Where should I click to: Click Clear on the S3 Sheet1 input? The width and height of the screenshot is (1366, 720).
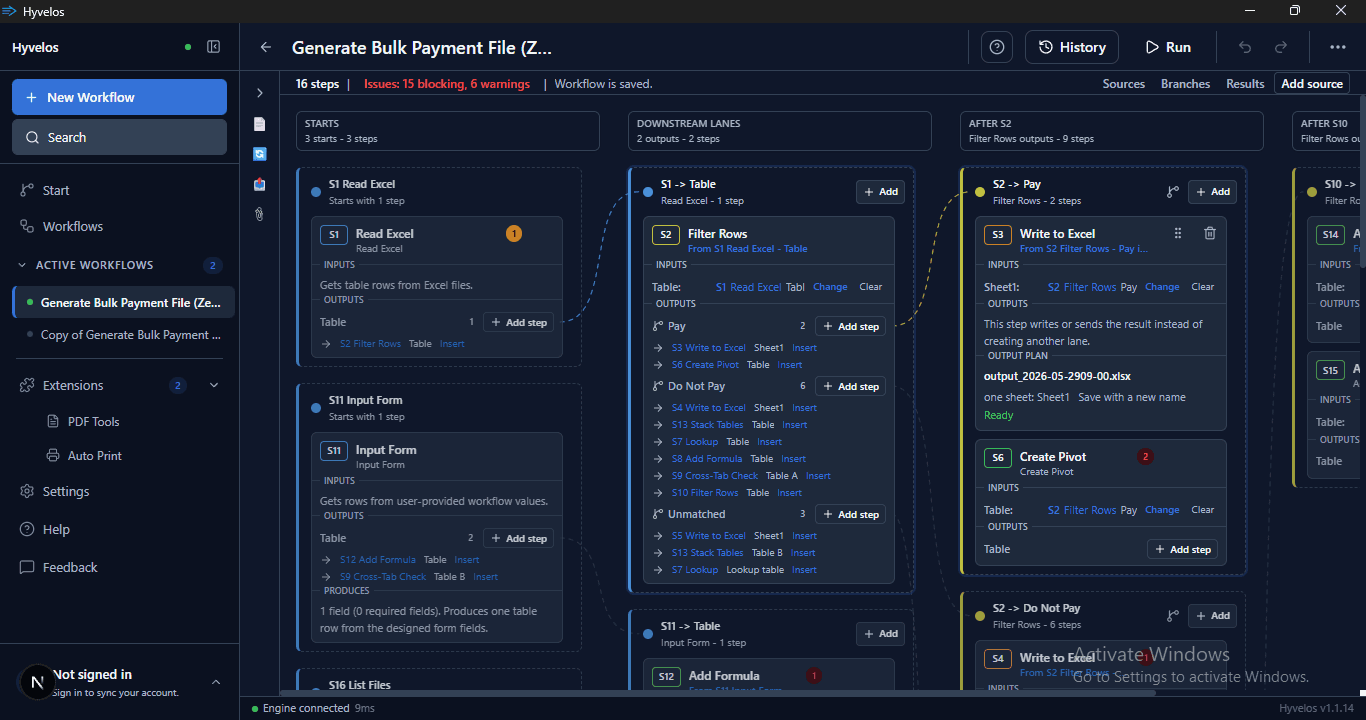[1203, 287]
